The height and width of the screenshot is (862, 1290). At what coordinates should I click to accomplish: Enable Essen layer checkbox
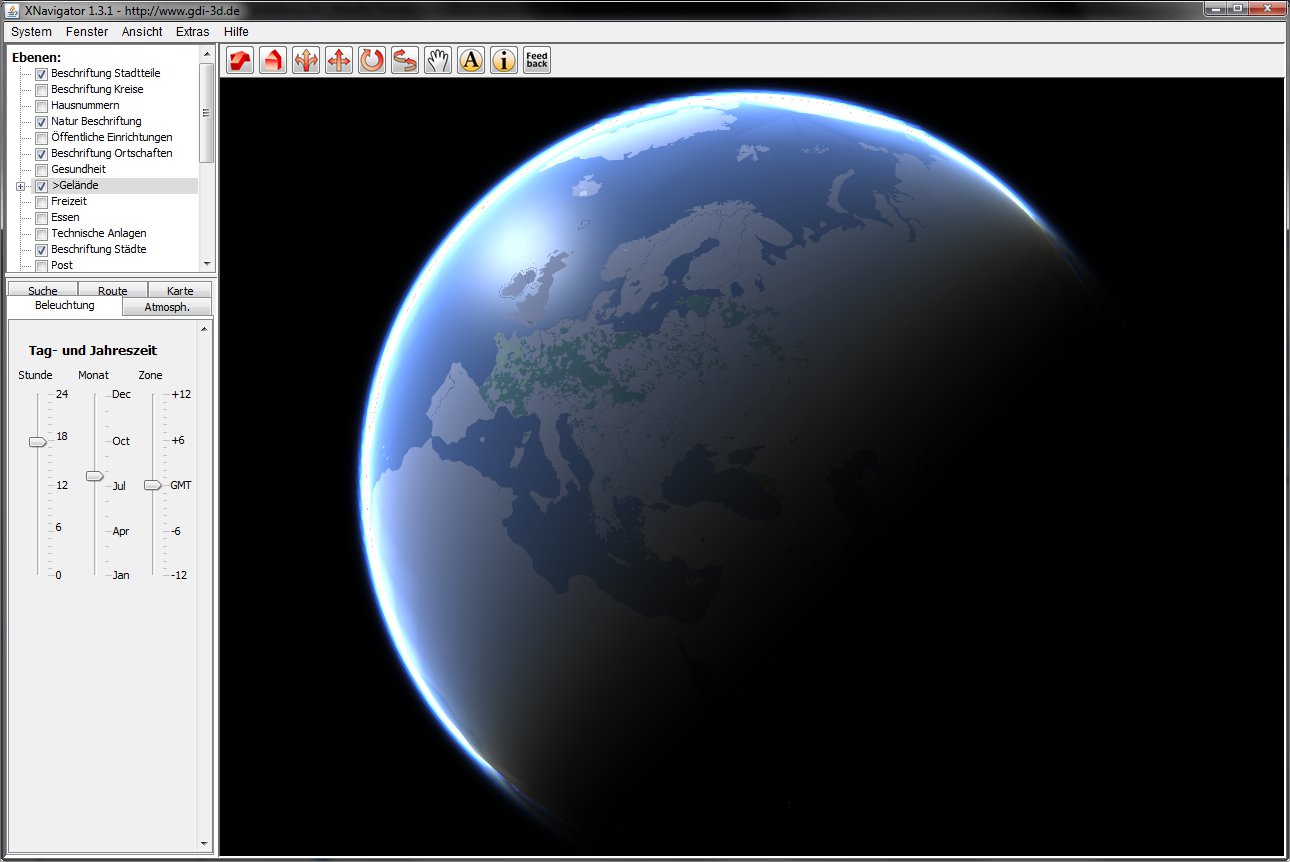tap(42, 218)
